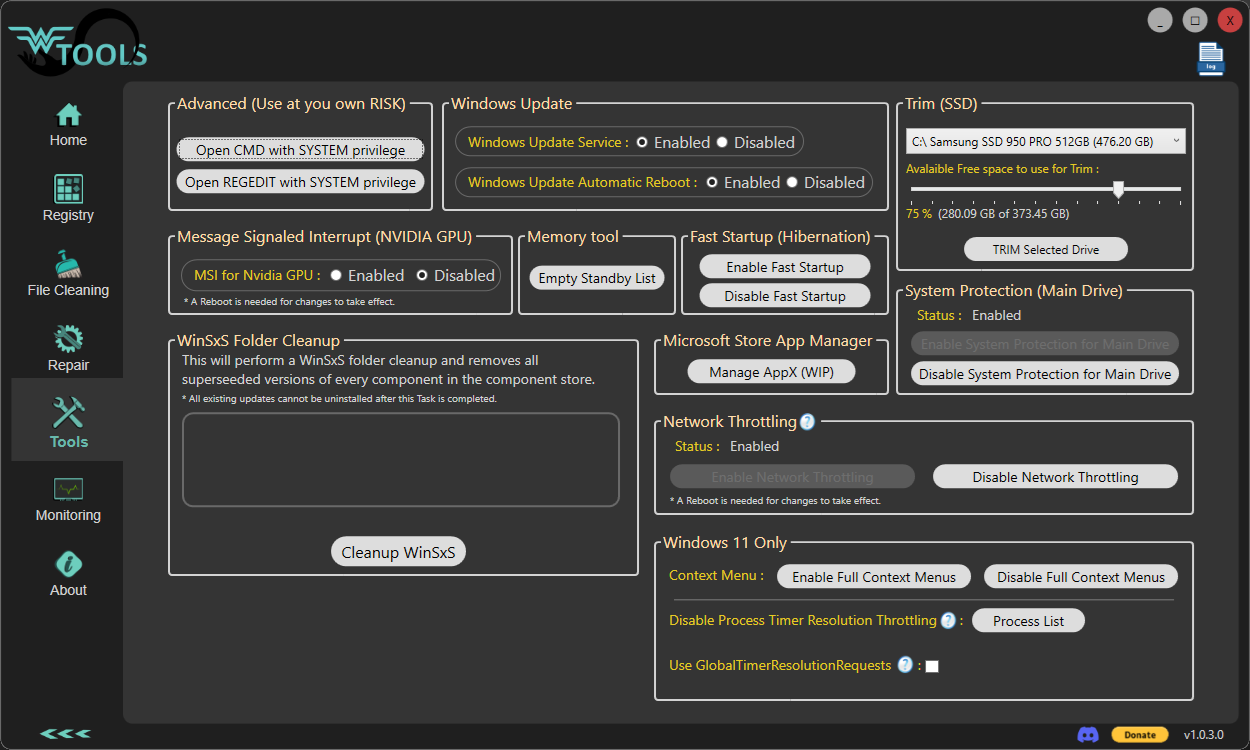Collapse the sidebar with bottom arrows
This screenshot has width=1250, height=750.
(64, 733)
